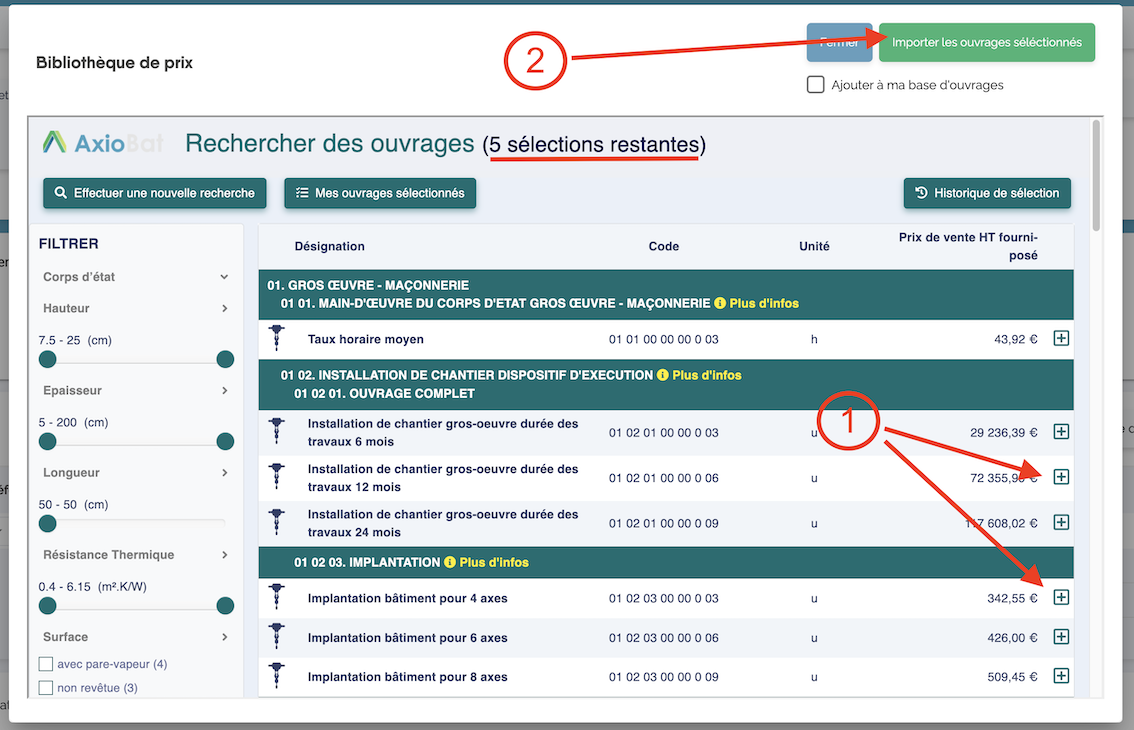Click info icon beside IMPLANTATION heading

(450, 562)
